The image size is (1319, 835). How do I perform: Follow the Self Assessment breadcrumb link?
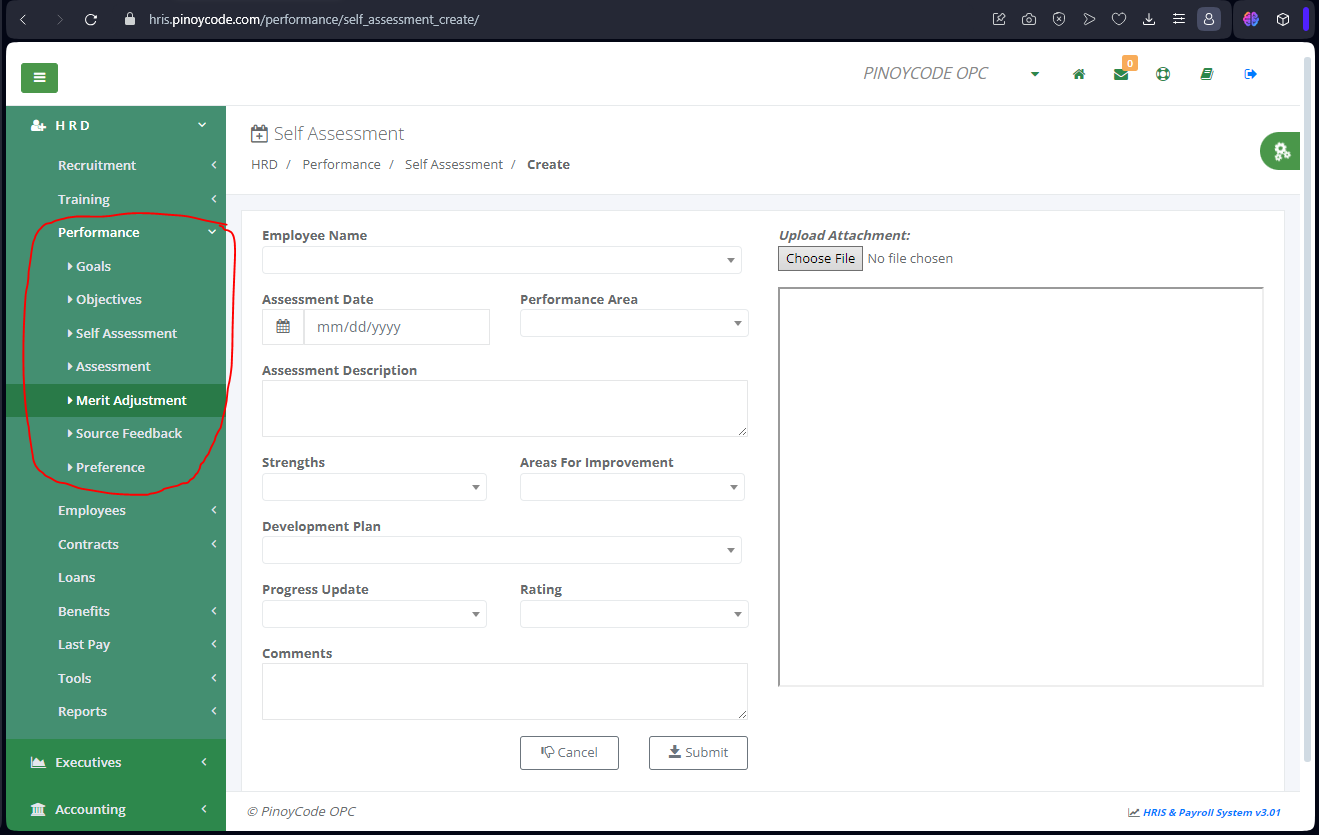click(x=454, y=164)
